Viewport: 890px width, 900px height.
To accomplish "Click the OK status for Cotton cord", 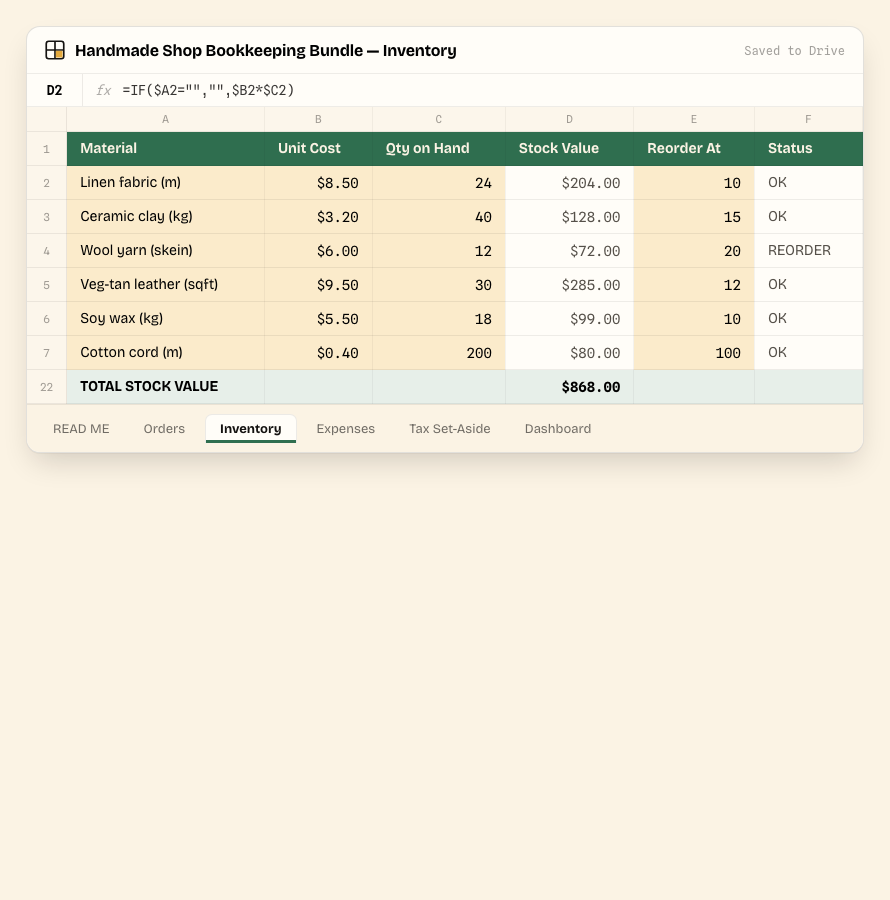I will pyautogui.click(x=809, y=352).
